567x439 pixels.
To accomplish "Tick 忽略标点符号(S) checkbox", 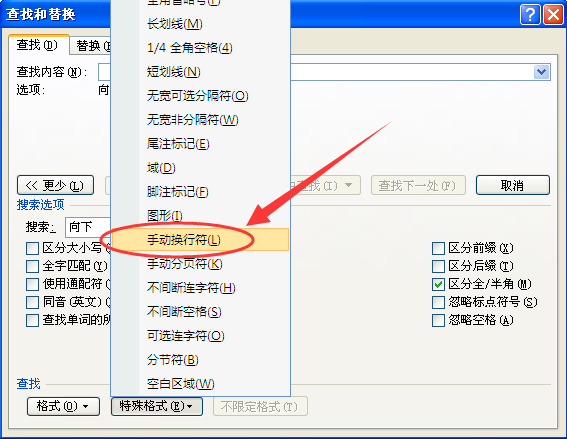I will [438, 302].
